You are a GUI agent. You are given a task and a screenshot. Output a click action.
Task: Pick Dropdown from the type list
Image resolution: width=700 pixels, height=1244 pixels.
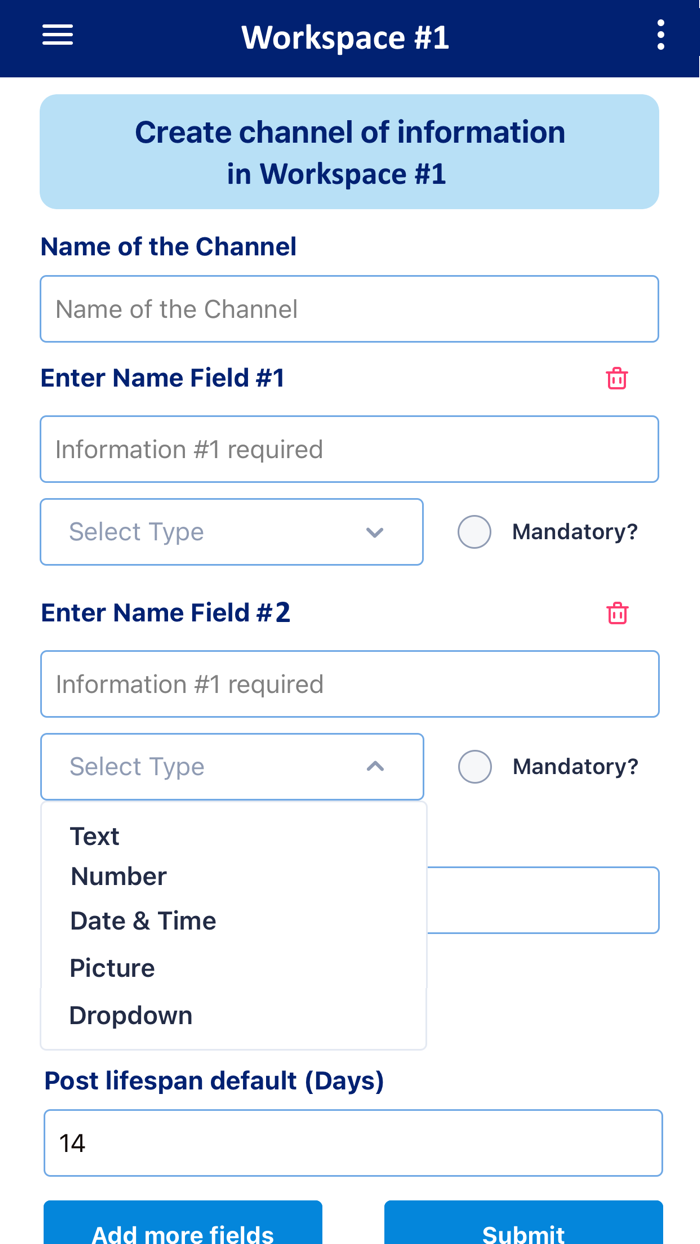131,1016
